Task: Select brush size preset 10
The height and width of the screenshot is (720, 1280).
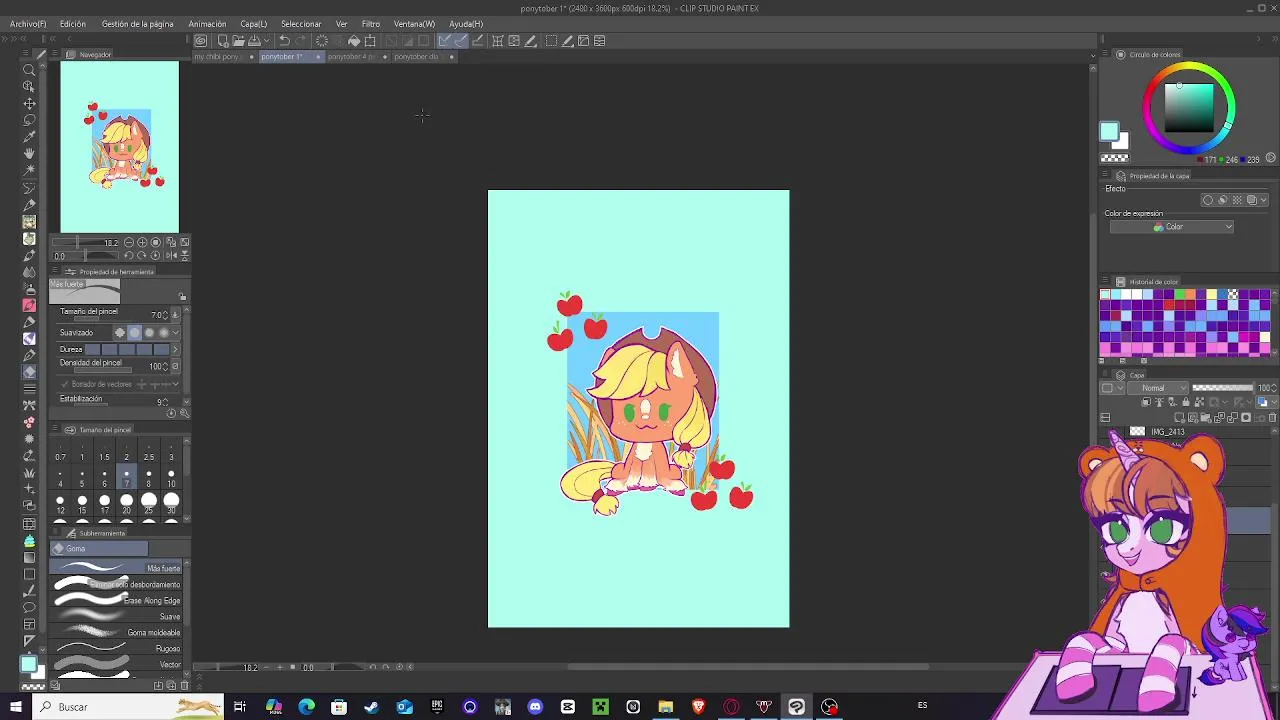Action: click(x=171, y=478)
